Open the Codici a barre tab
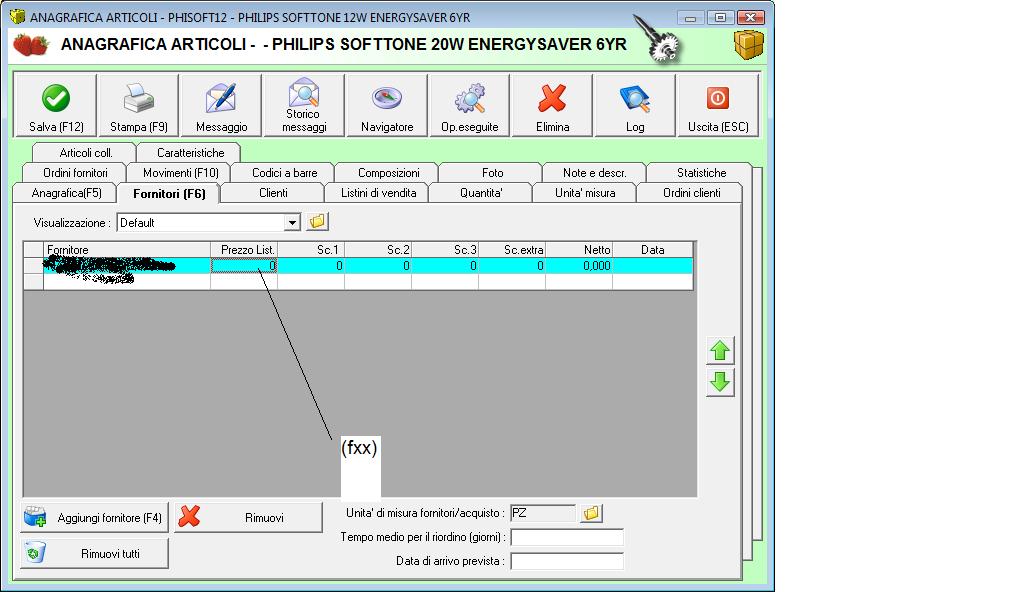 pyautogui.click(x=285, y=173)
